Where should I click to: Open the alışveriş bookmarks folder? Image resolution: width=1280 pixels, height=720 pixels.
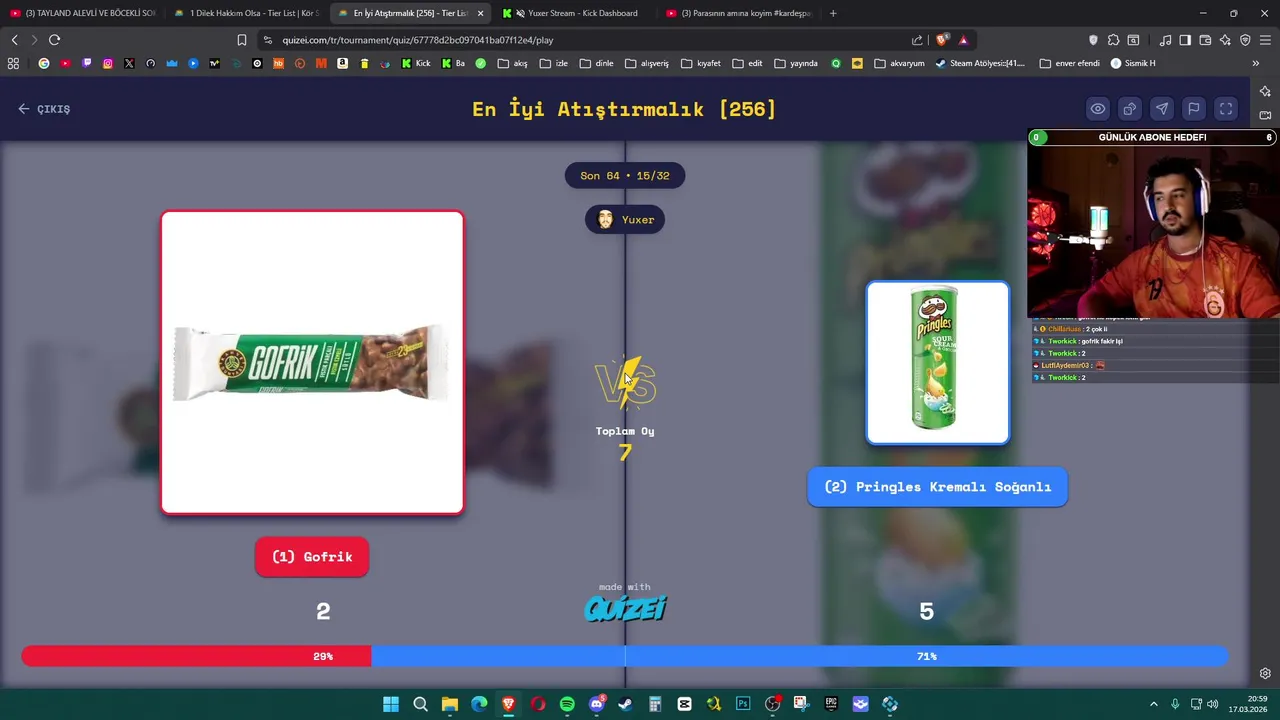[x=647, y=63]
